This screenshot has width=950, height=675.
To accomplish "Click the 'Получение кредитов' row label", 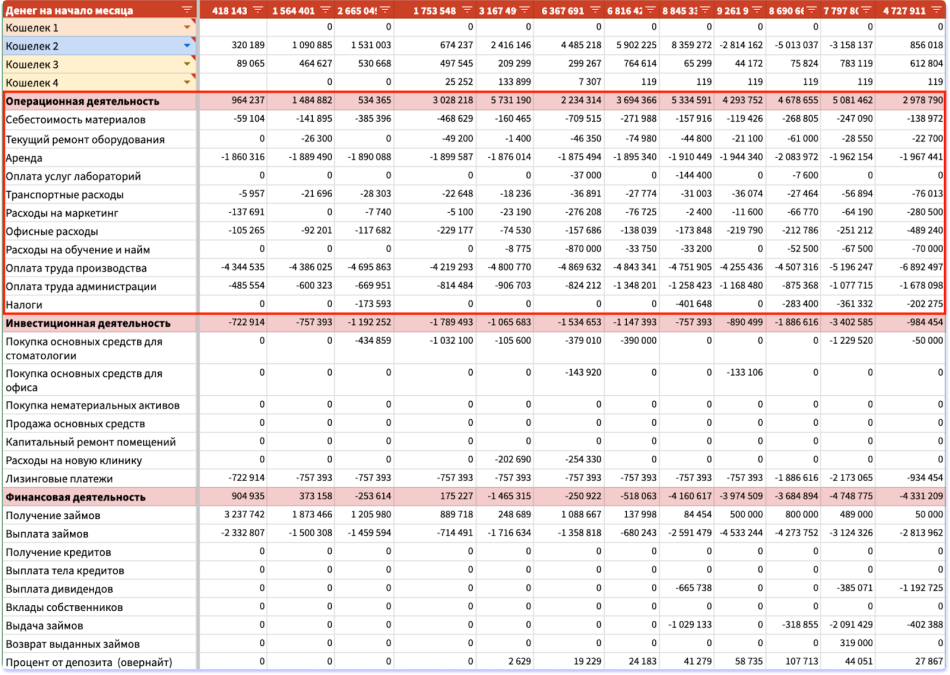I will pyautogui.click(x=58, y=553).
